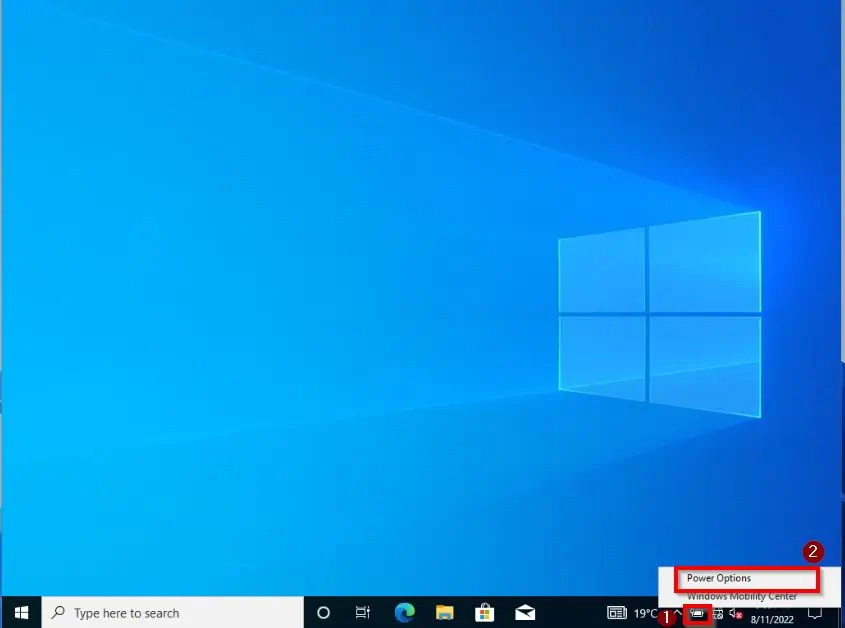
Task: Expand hidden system tray icons
Action: (x=678, y=613)
